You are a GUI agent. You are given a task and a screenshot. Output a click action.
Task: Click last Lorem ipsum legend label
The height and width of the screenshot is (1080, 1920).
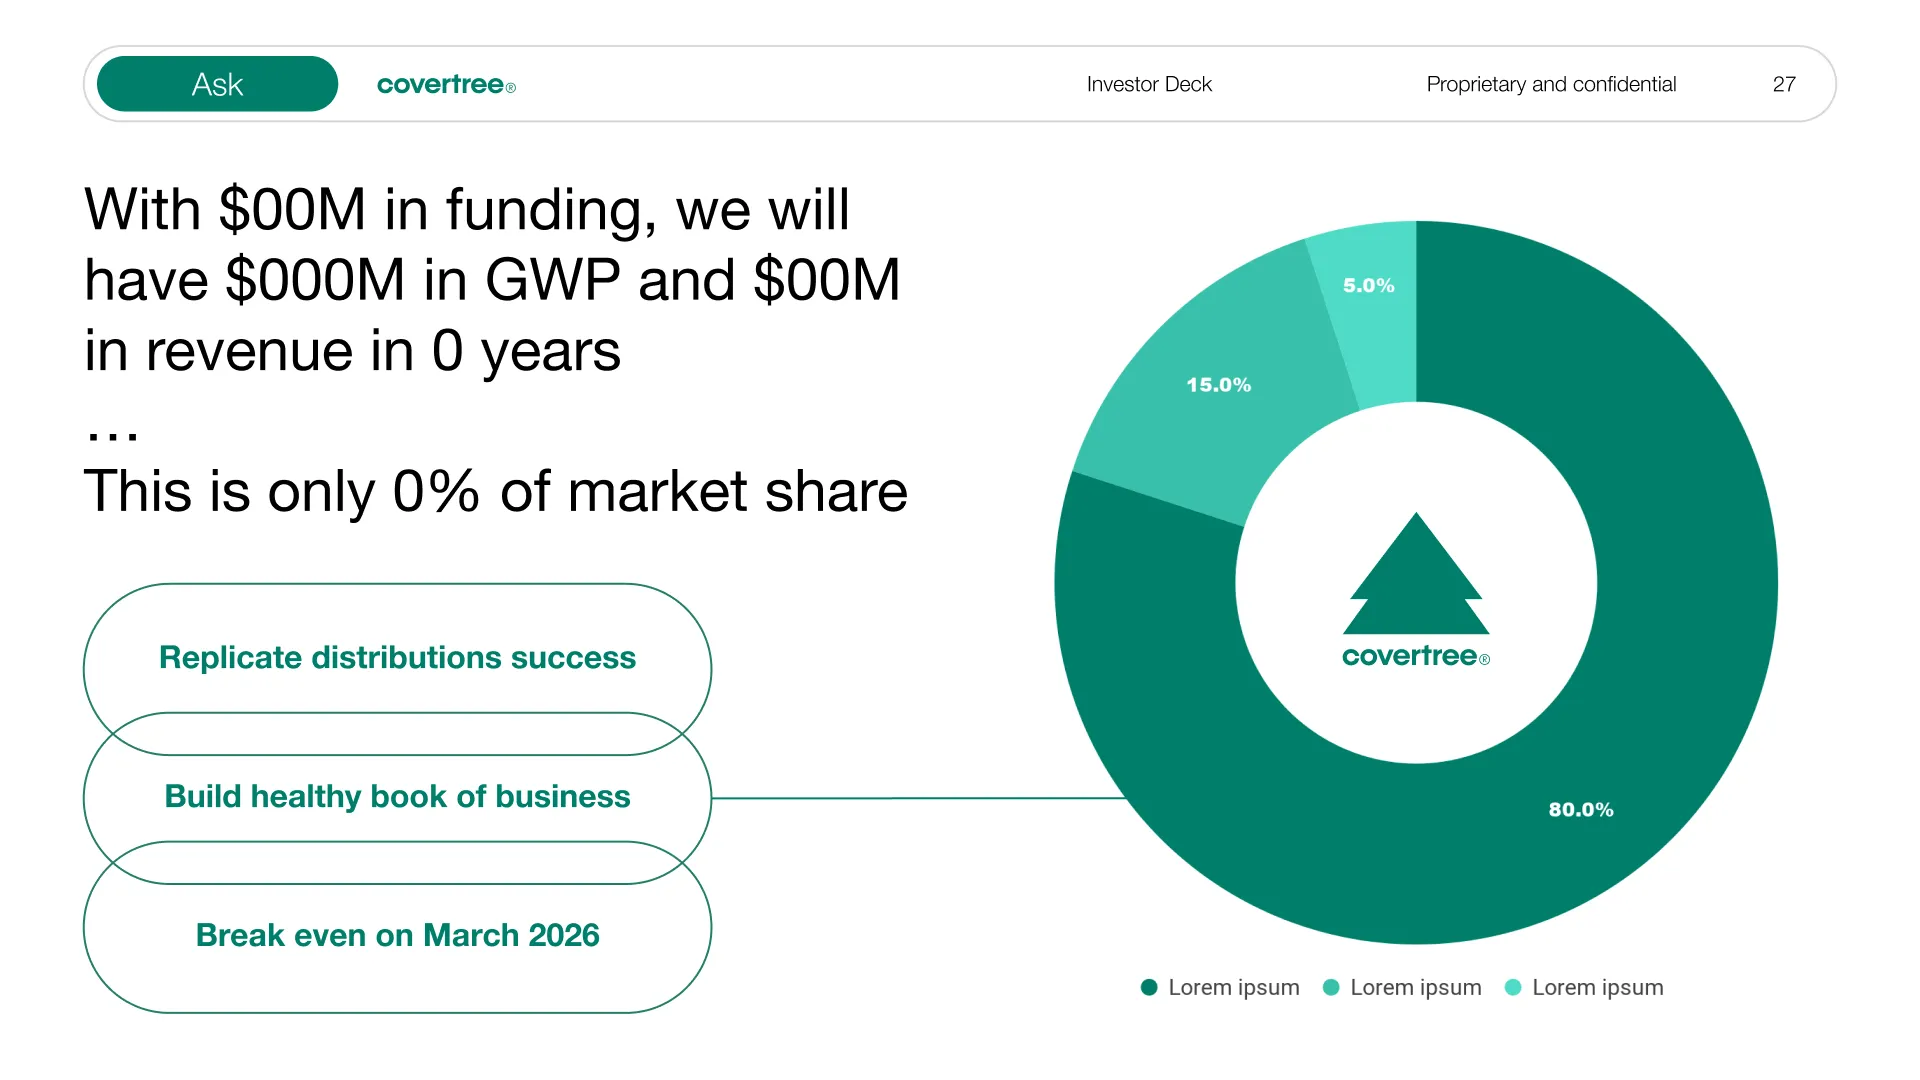point(1598,988)
